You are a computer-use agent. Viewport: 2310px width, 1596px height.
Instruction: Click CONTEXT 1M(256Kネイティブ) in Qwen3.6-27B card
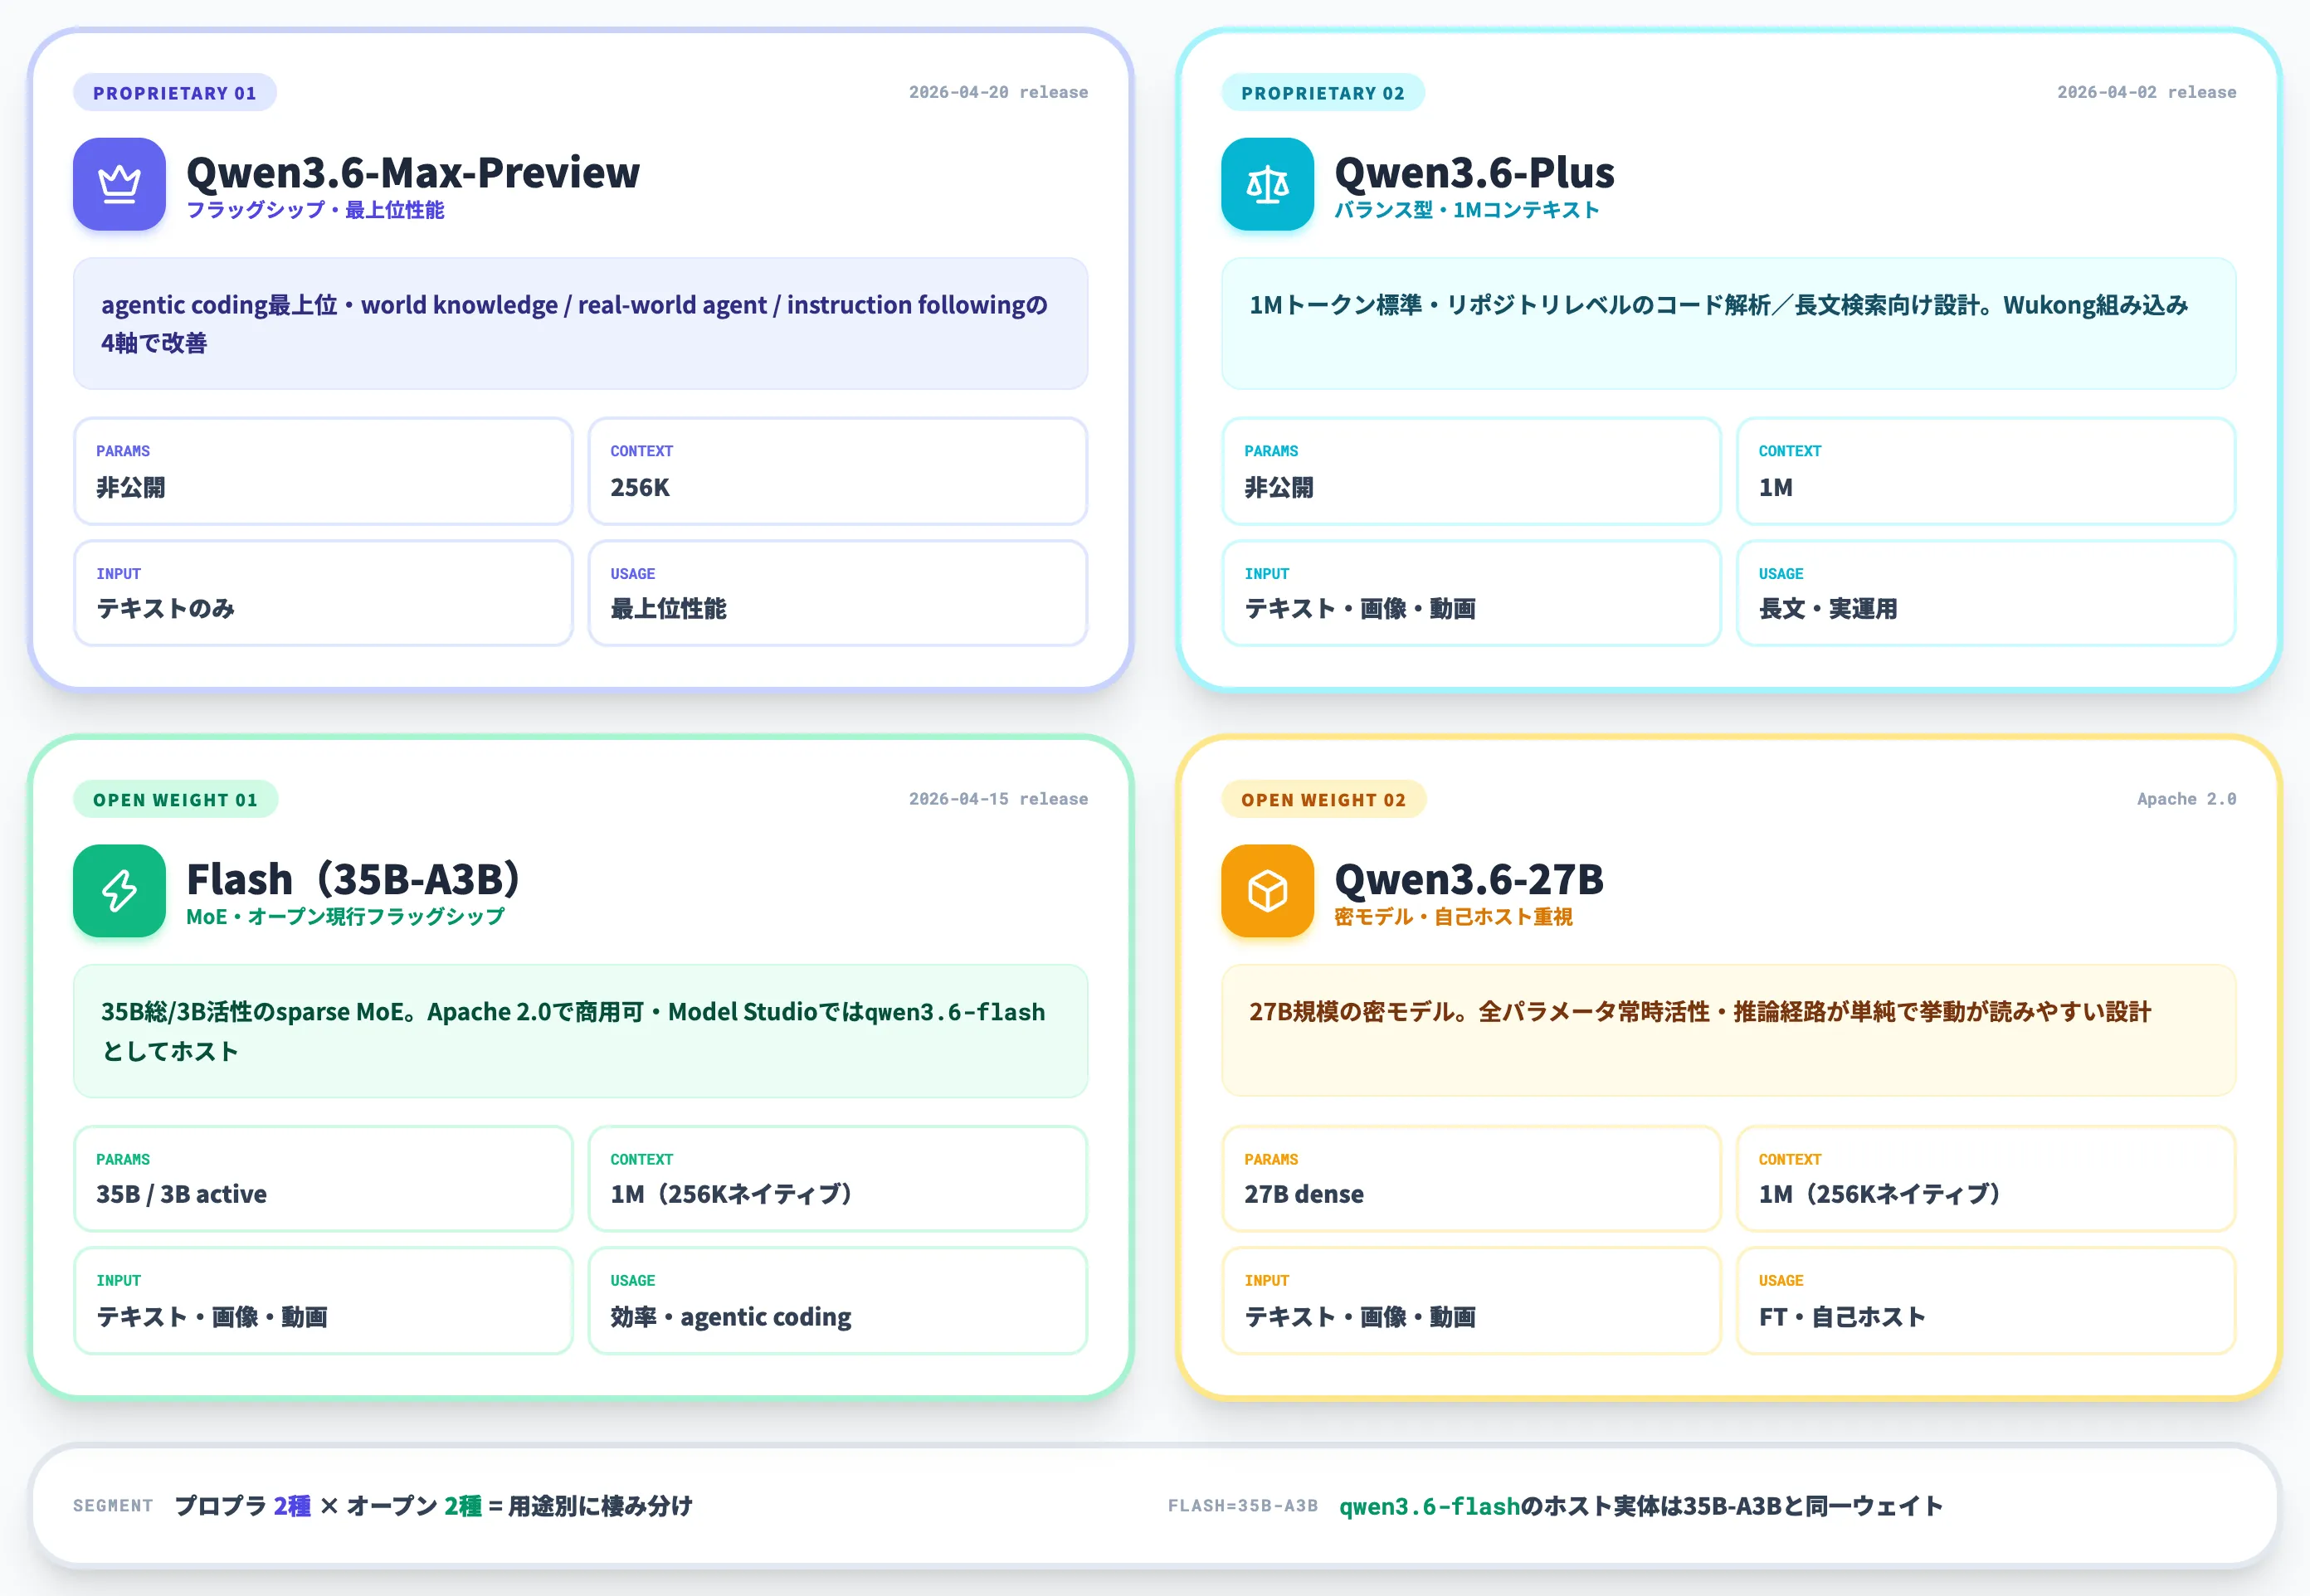[1985, 1178]
